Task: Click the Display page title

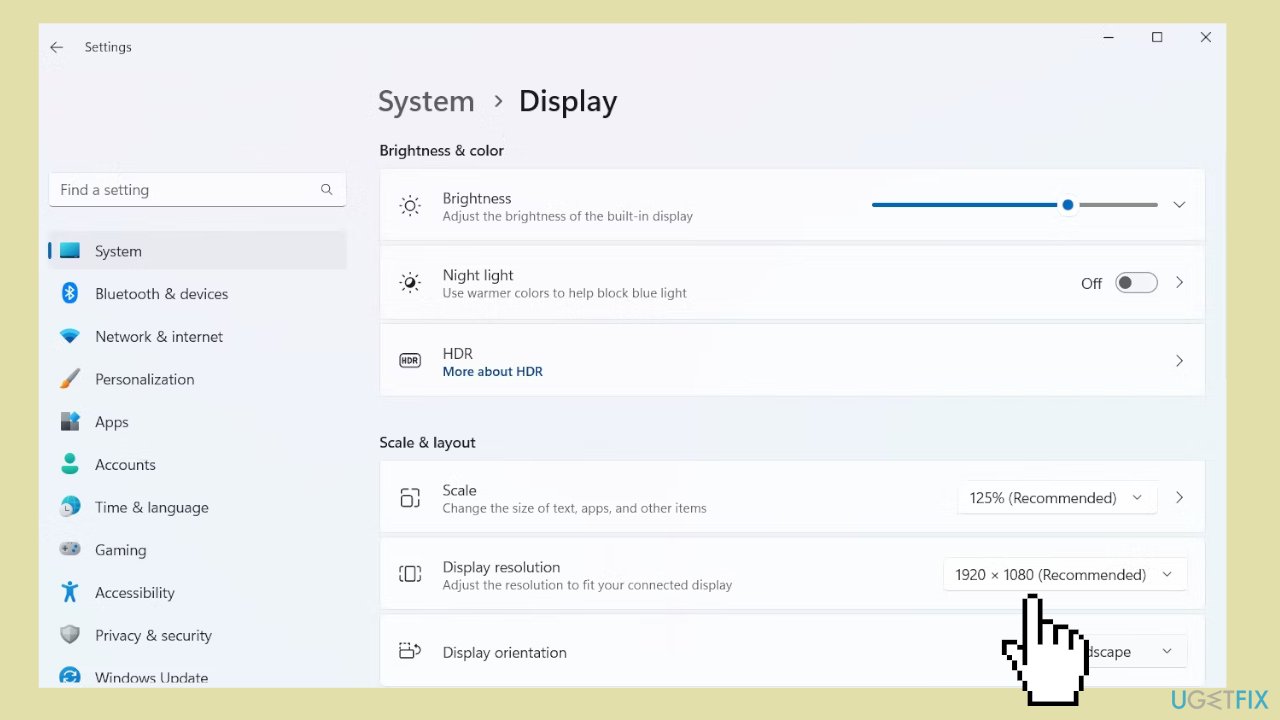Action: [x=568, y=101]
